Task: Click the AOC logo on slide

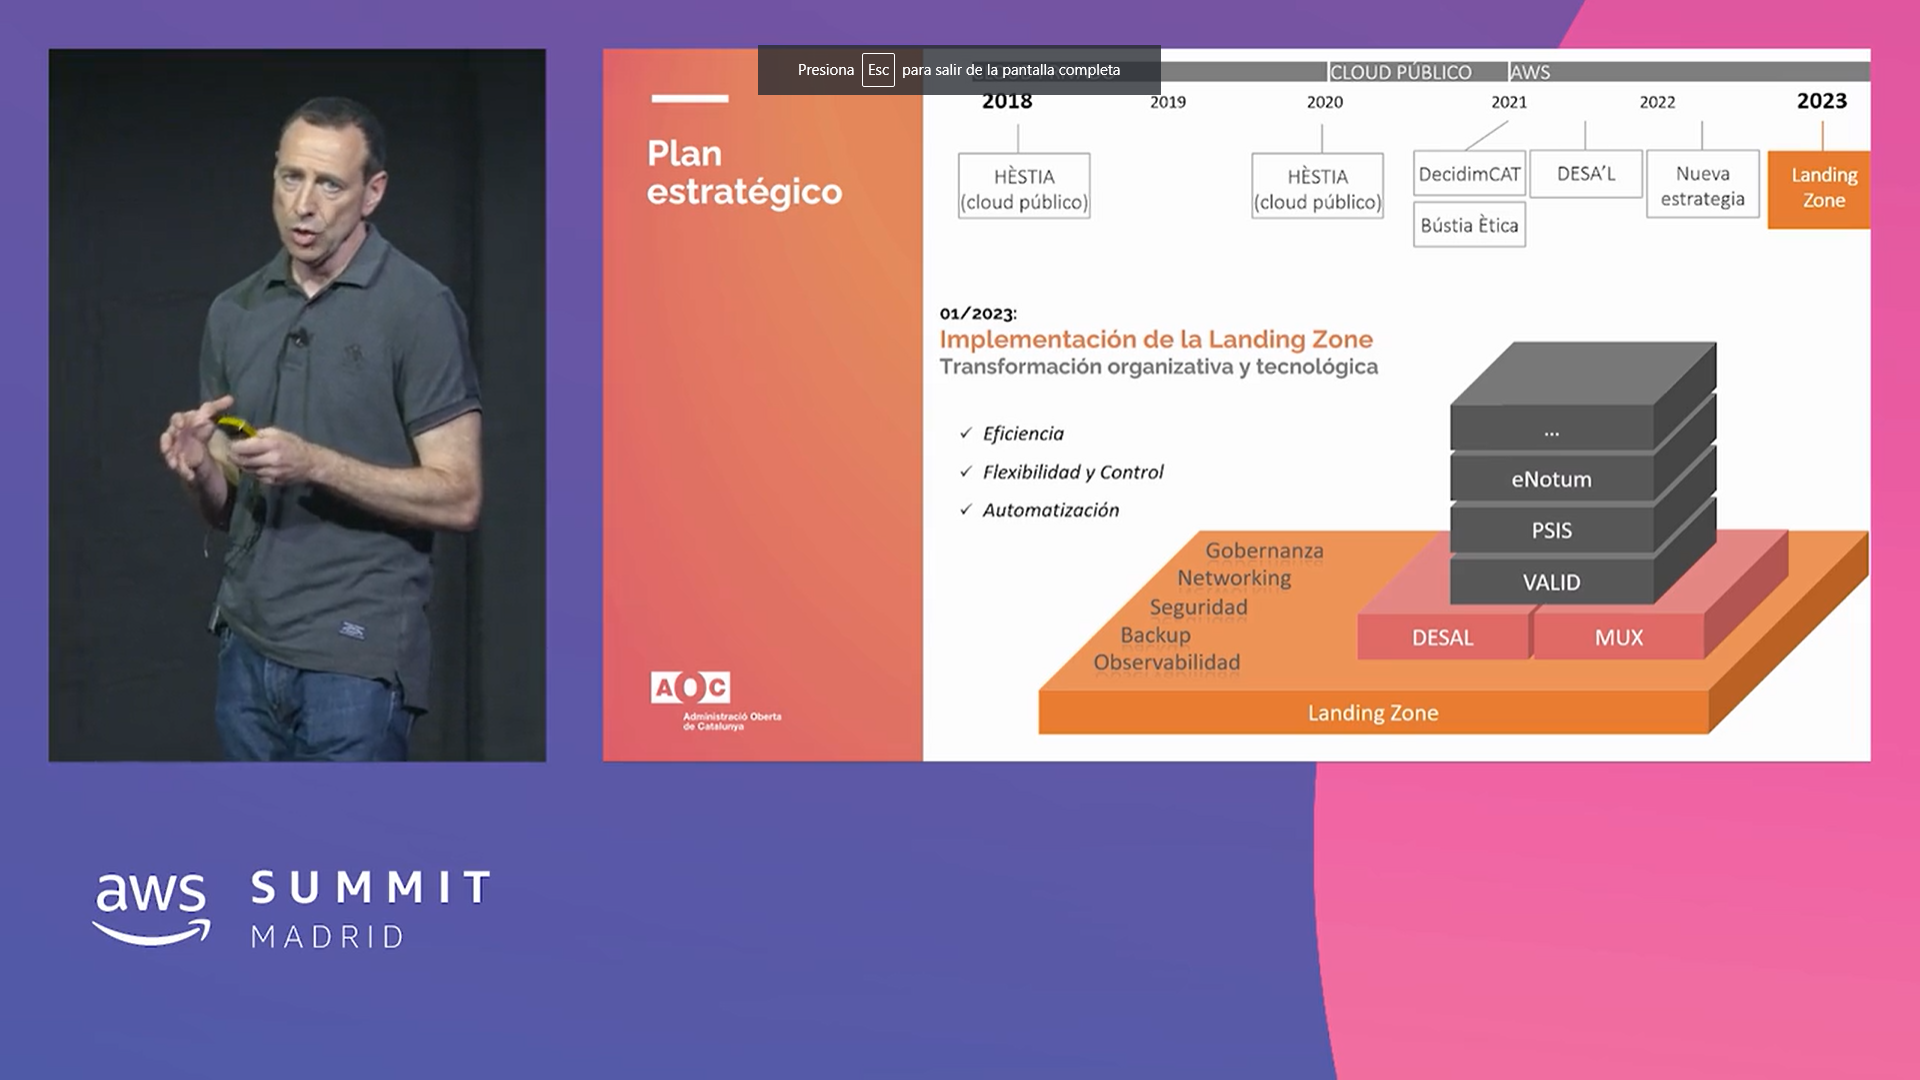Action: point(690,688)
